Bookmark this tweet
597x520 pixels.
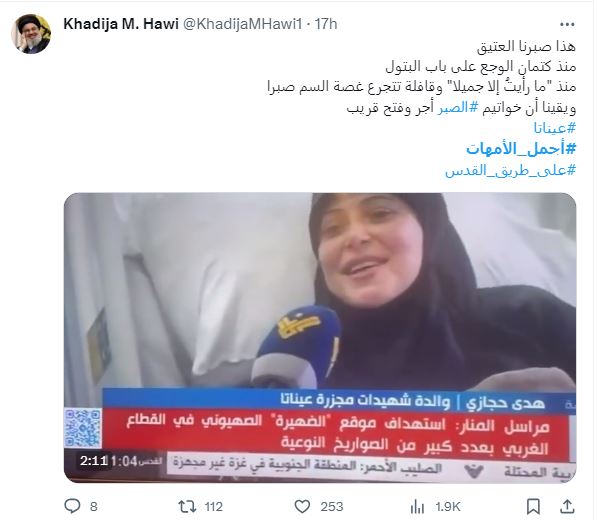[533, 507]
